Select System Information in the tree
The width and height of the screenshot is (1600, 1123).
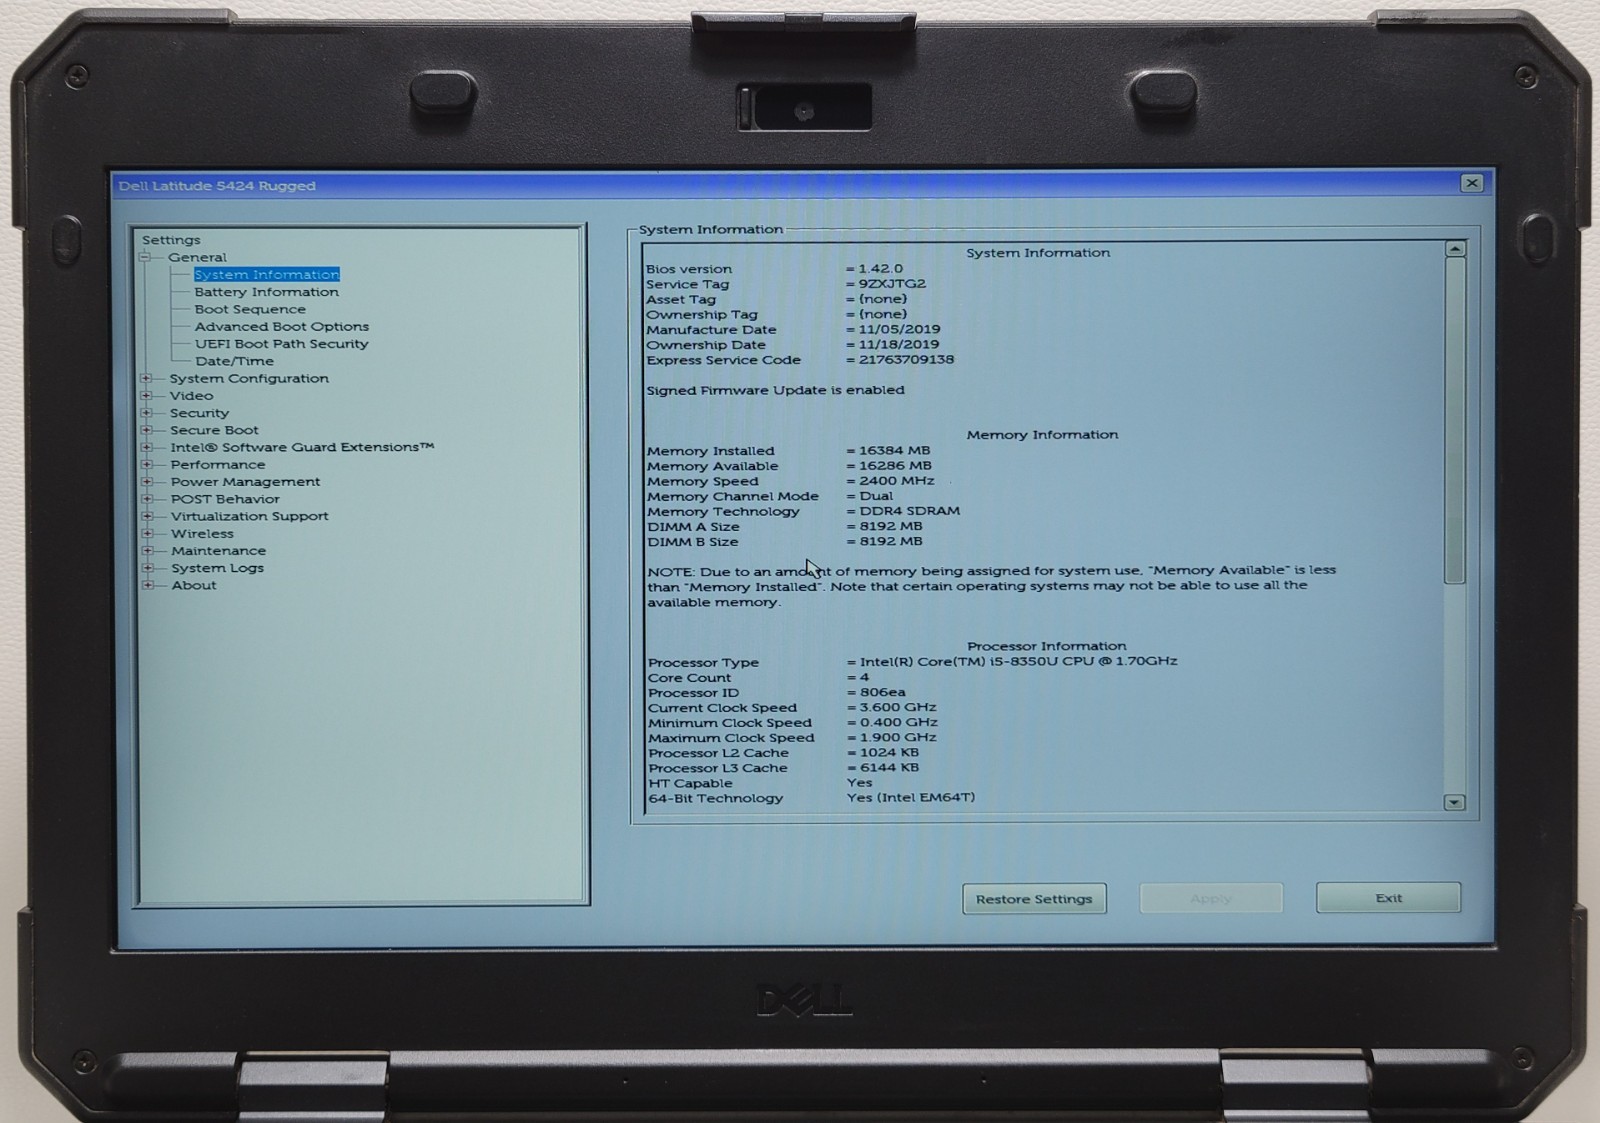click(267, 274)
